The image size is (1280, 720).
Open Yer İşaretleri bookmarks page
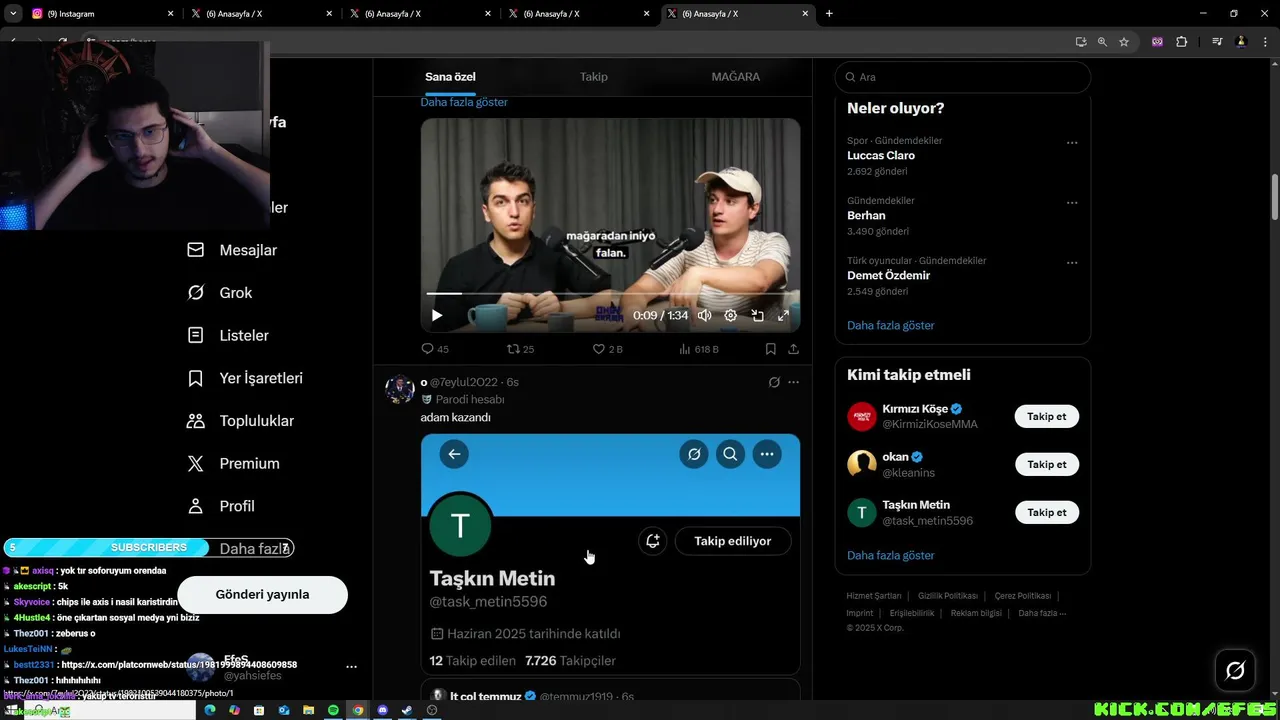coord(245,378)
